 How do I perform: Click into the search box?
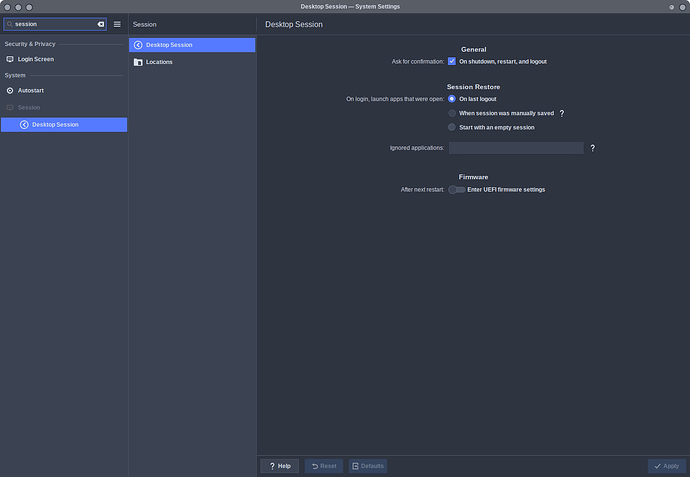click(55, 24)
